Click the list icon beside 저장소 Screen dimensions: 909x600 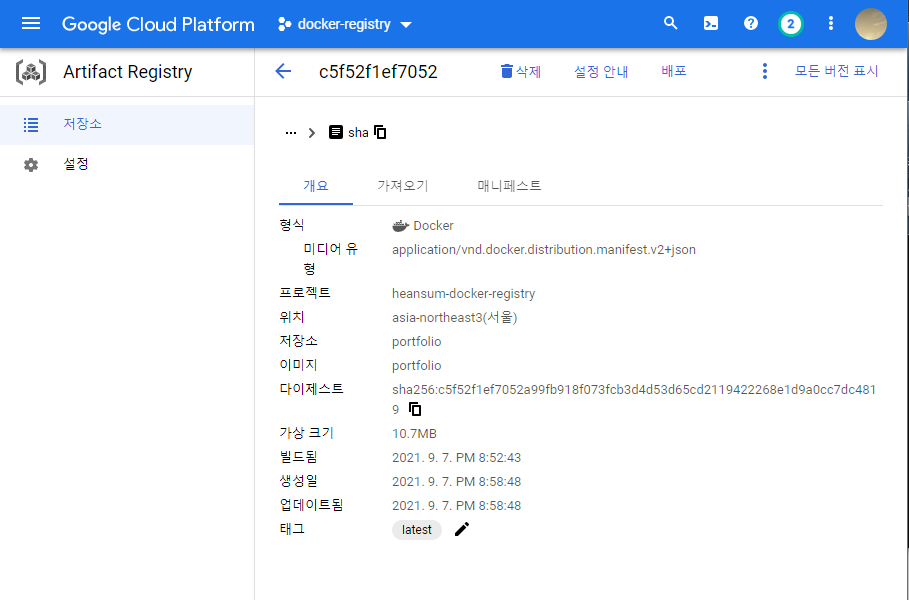point(31,125)
